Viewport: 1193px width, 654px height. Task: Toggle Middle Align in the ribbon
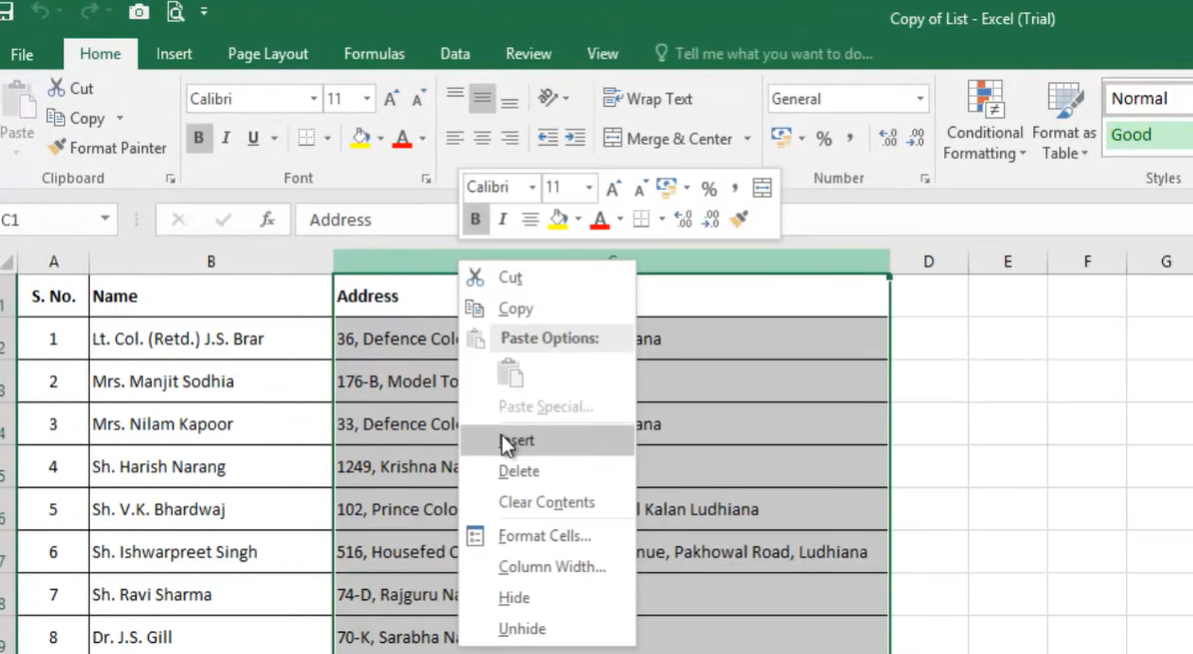[482, 98]
